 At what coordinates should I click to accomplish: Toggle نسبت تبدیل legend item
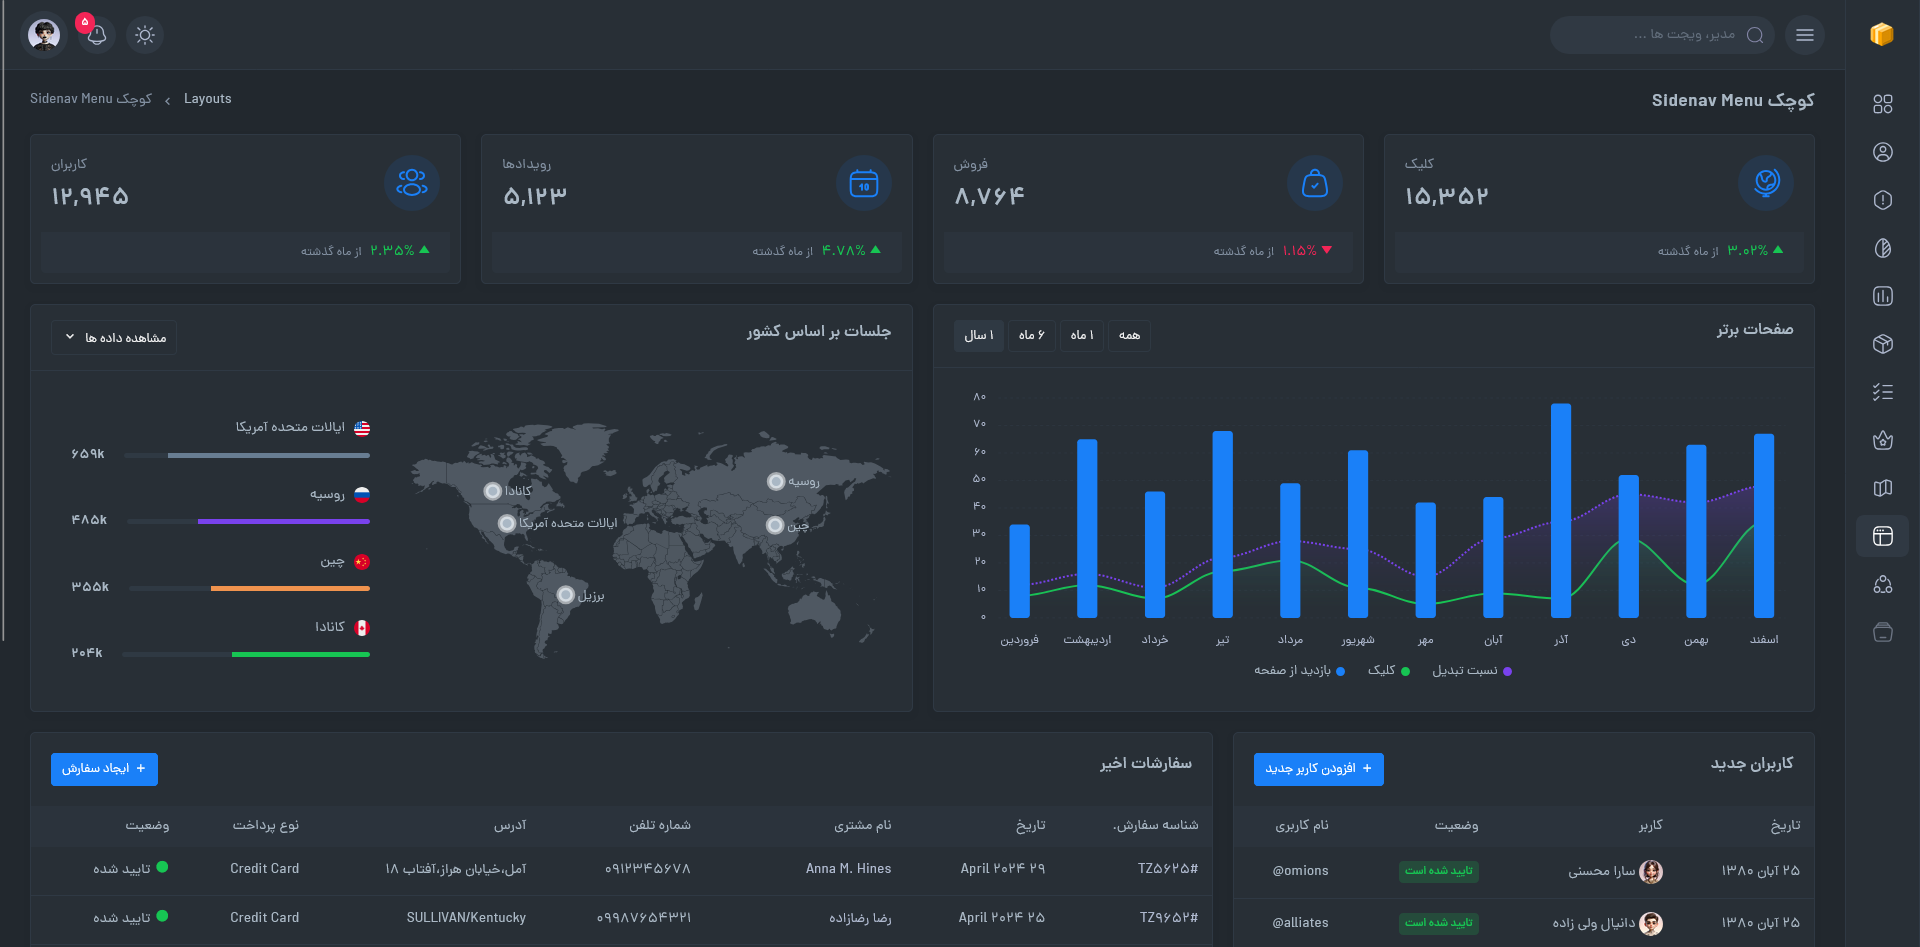(1471, 671)
